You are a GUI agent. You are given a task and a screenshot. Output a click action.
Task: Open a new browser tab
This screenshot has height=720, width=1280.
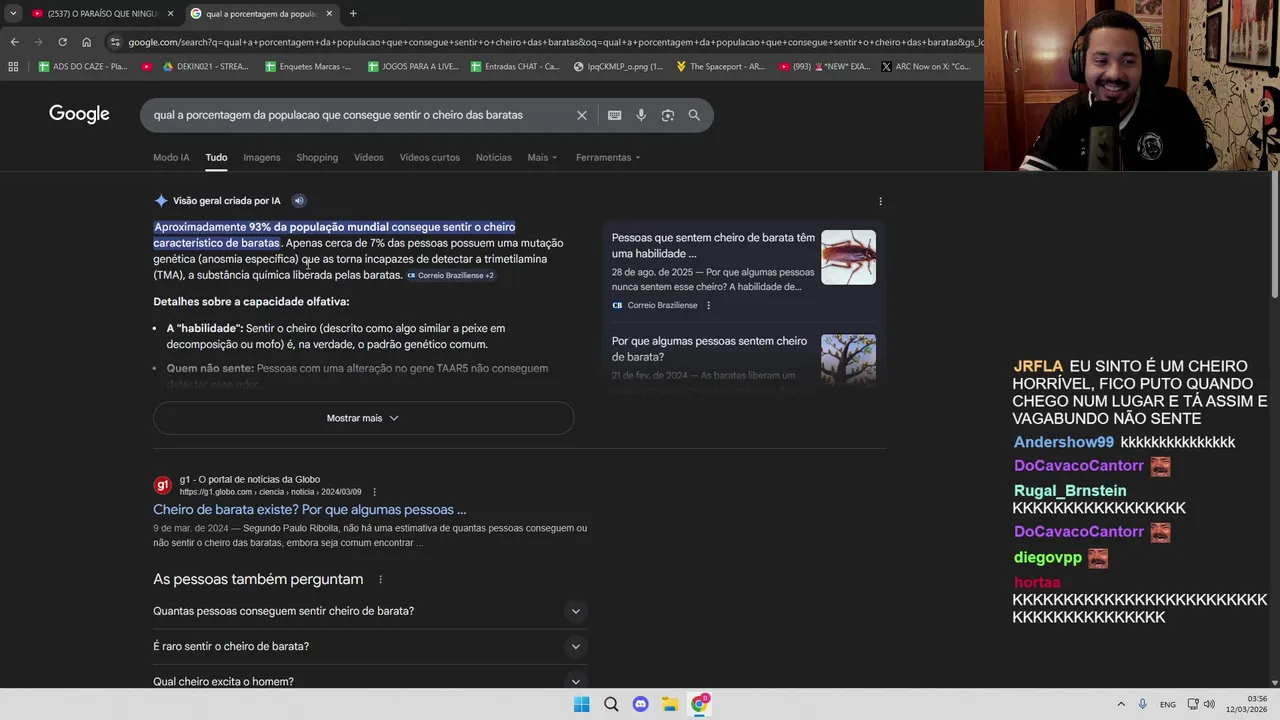click(x=353, y=14)
